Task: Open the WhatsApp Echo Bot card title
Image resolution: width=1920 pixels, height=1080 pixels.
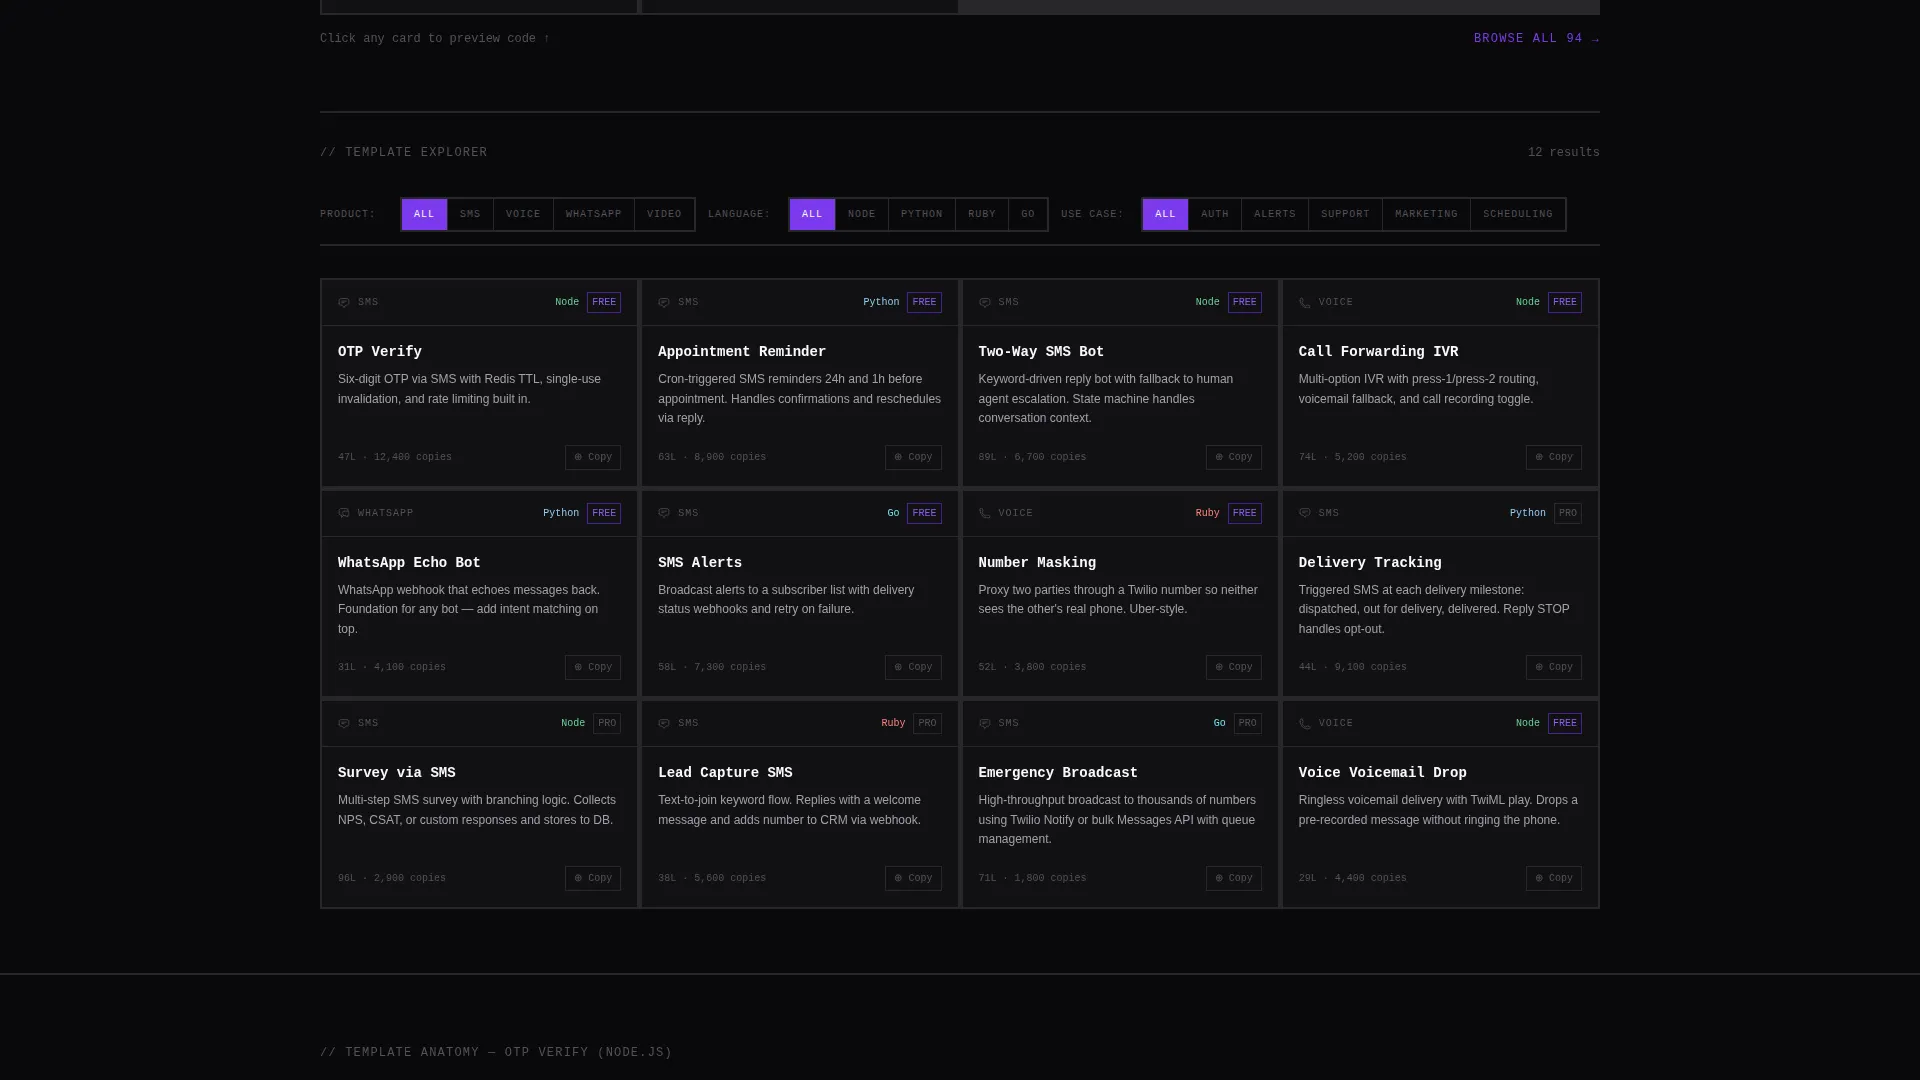Action: point(409,563)
